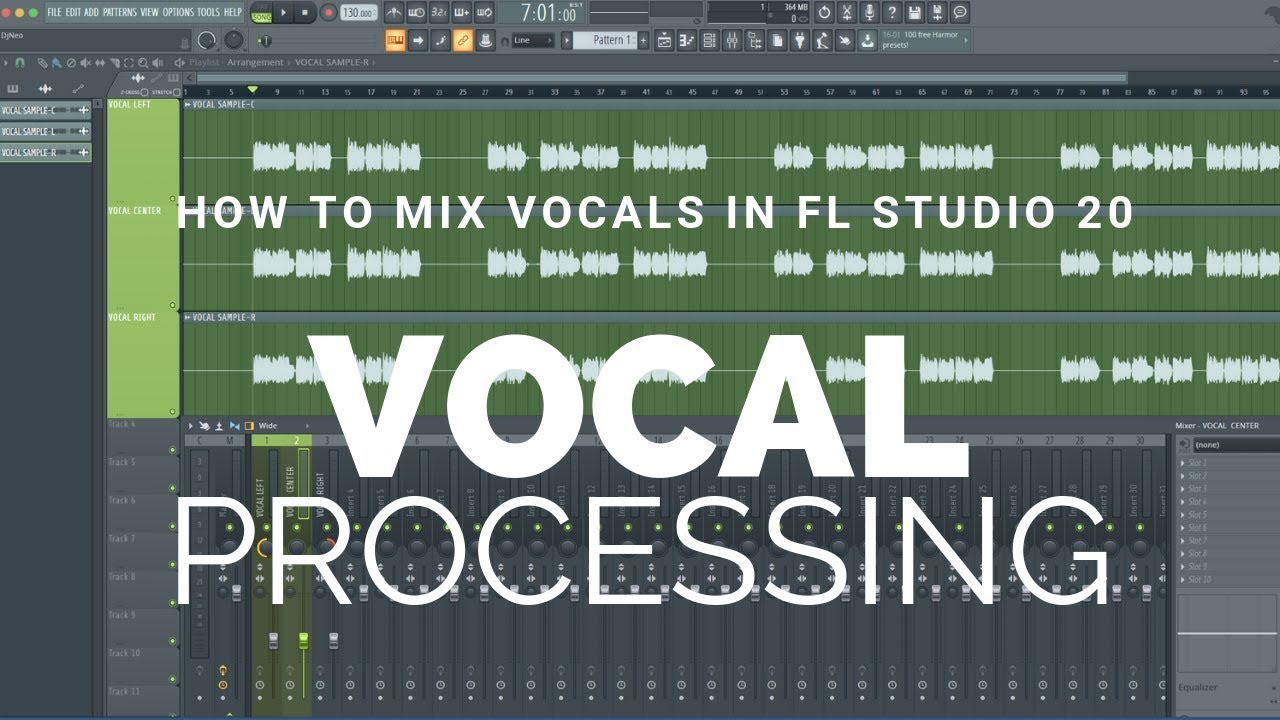Toggle blend recording overdub icon
Image resolution: width=1280 pixels, height=720 pixels.
(x=461, y=13)
